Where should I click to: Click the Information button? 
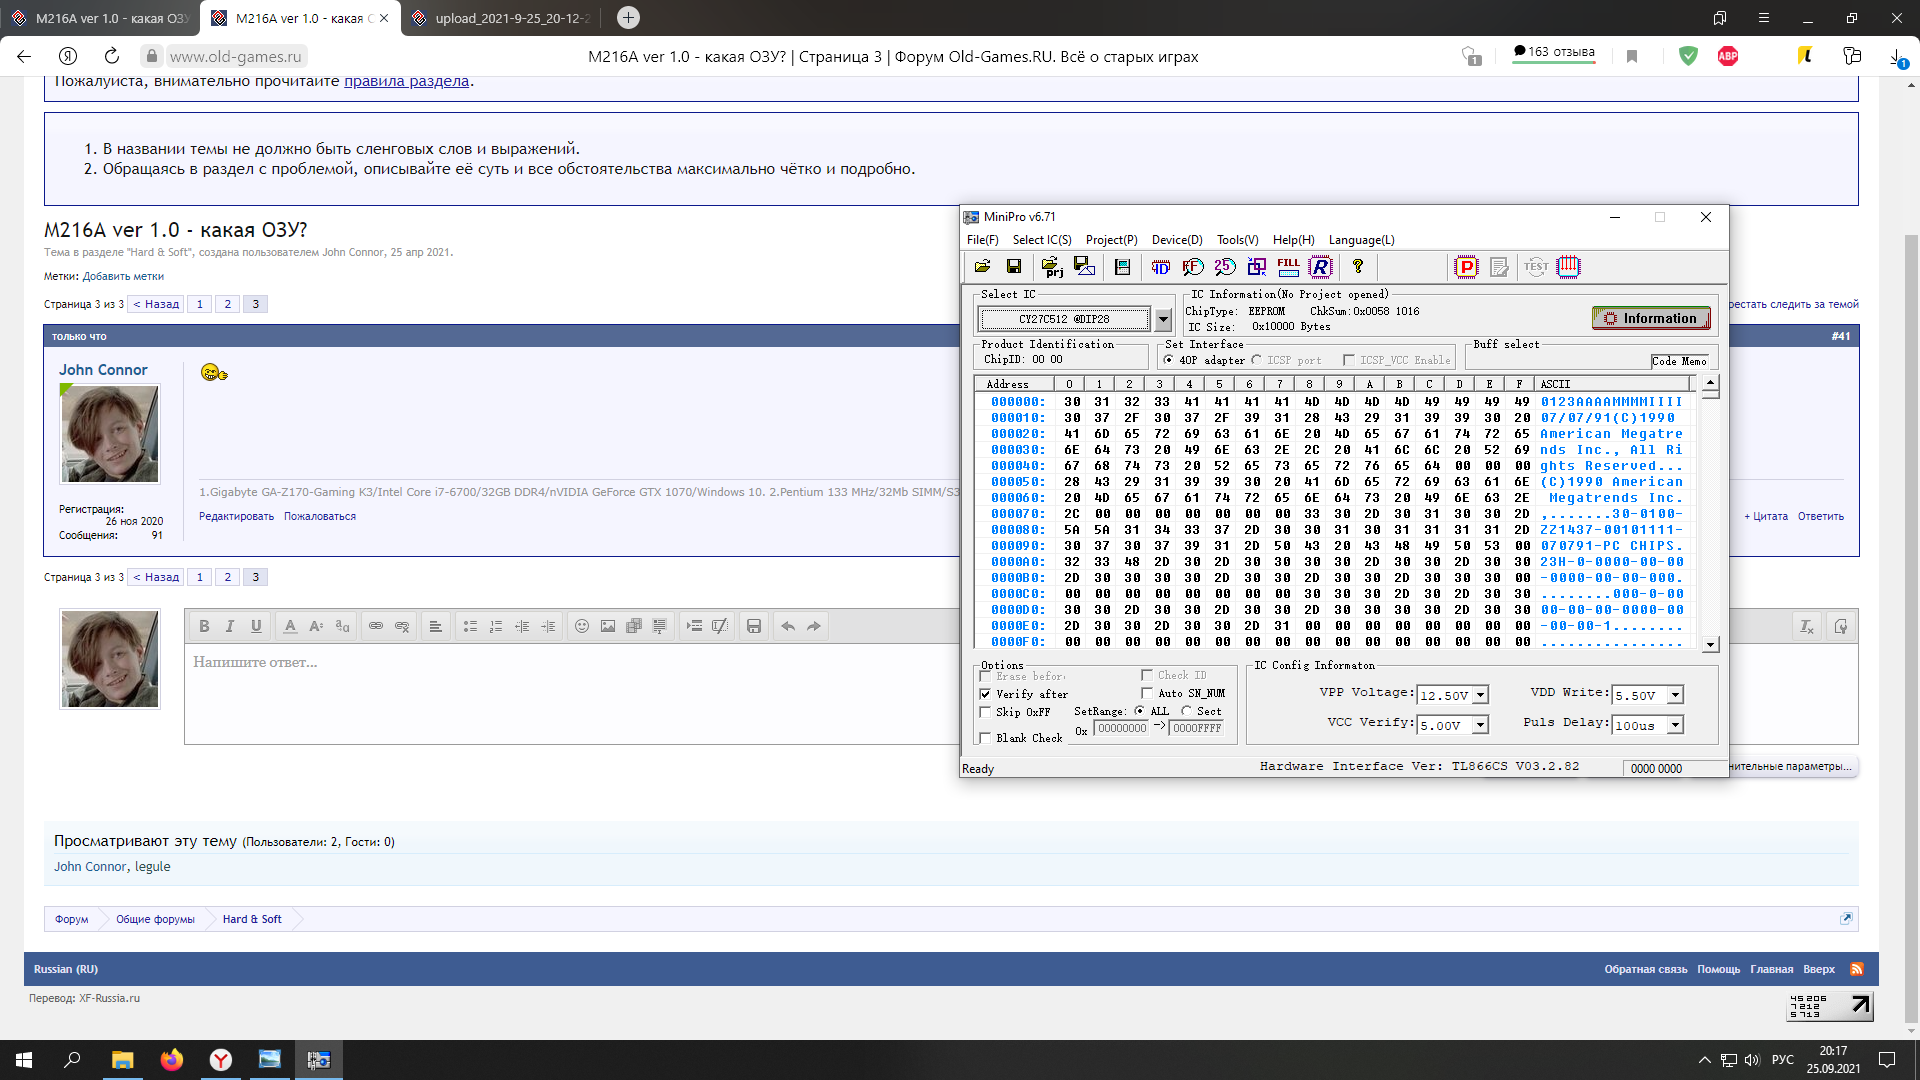coord(1650,319)
